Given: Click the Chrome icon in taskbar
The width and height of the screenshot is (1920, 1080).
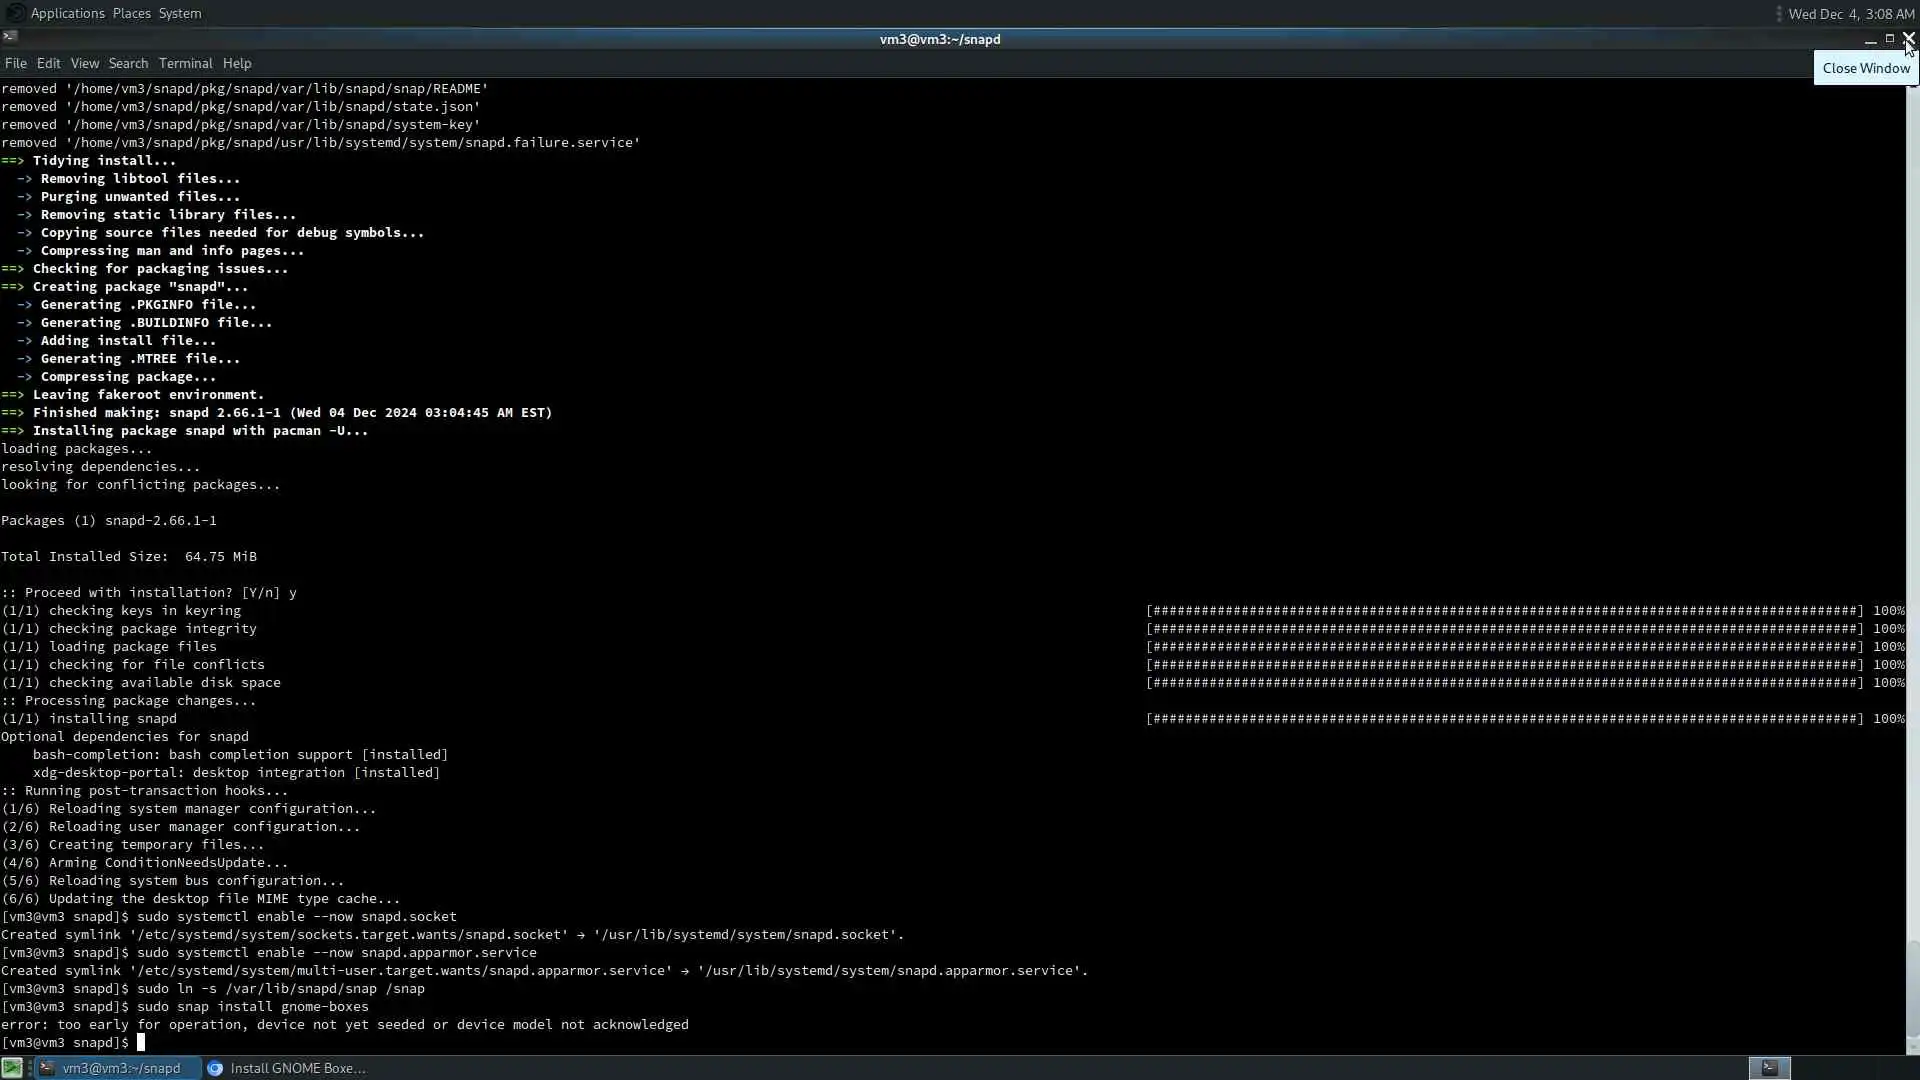Looking at the screenshot, I should 215,1068.
